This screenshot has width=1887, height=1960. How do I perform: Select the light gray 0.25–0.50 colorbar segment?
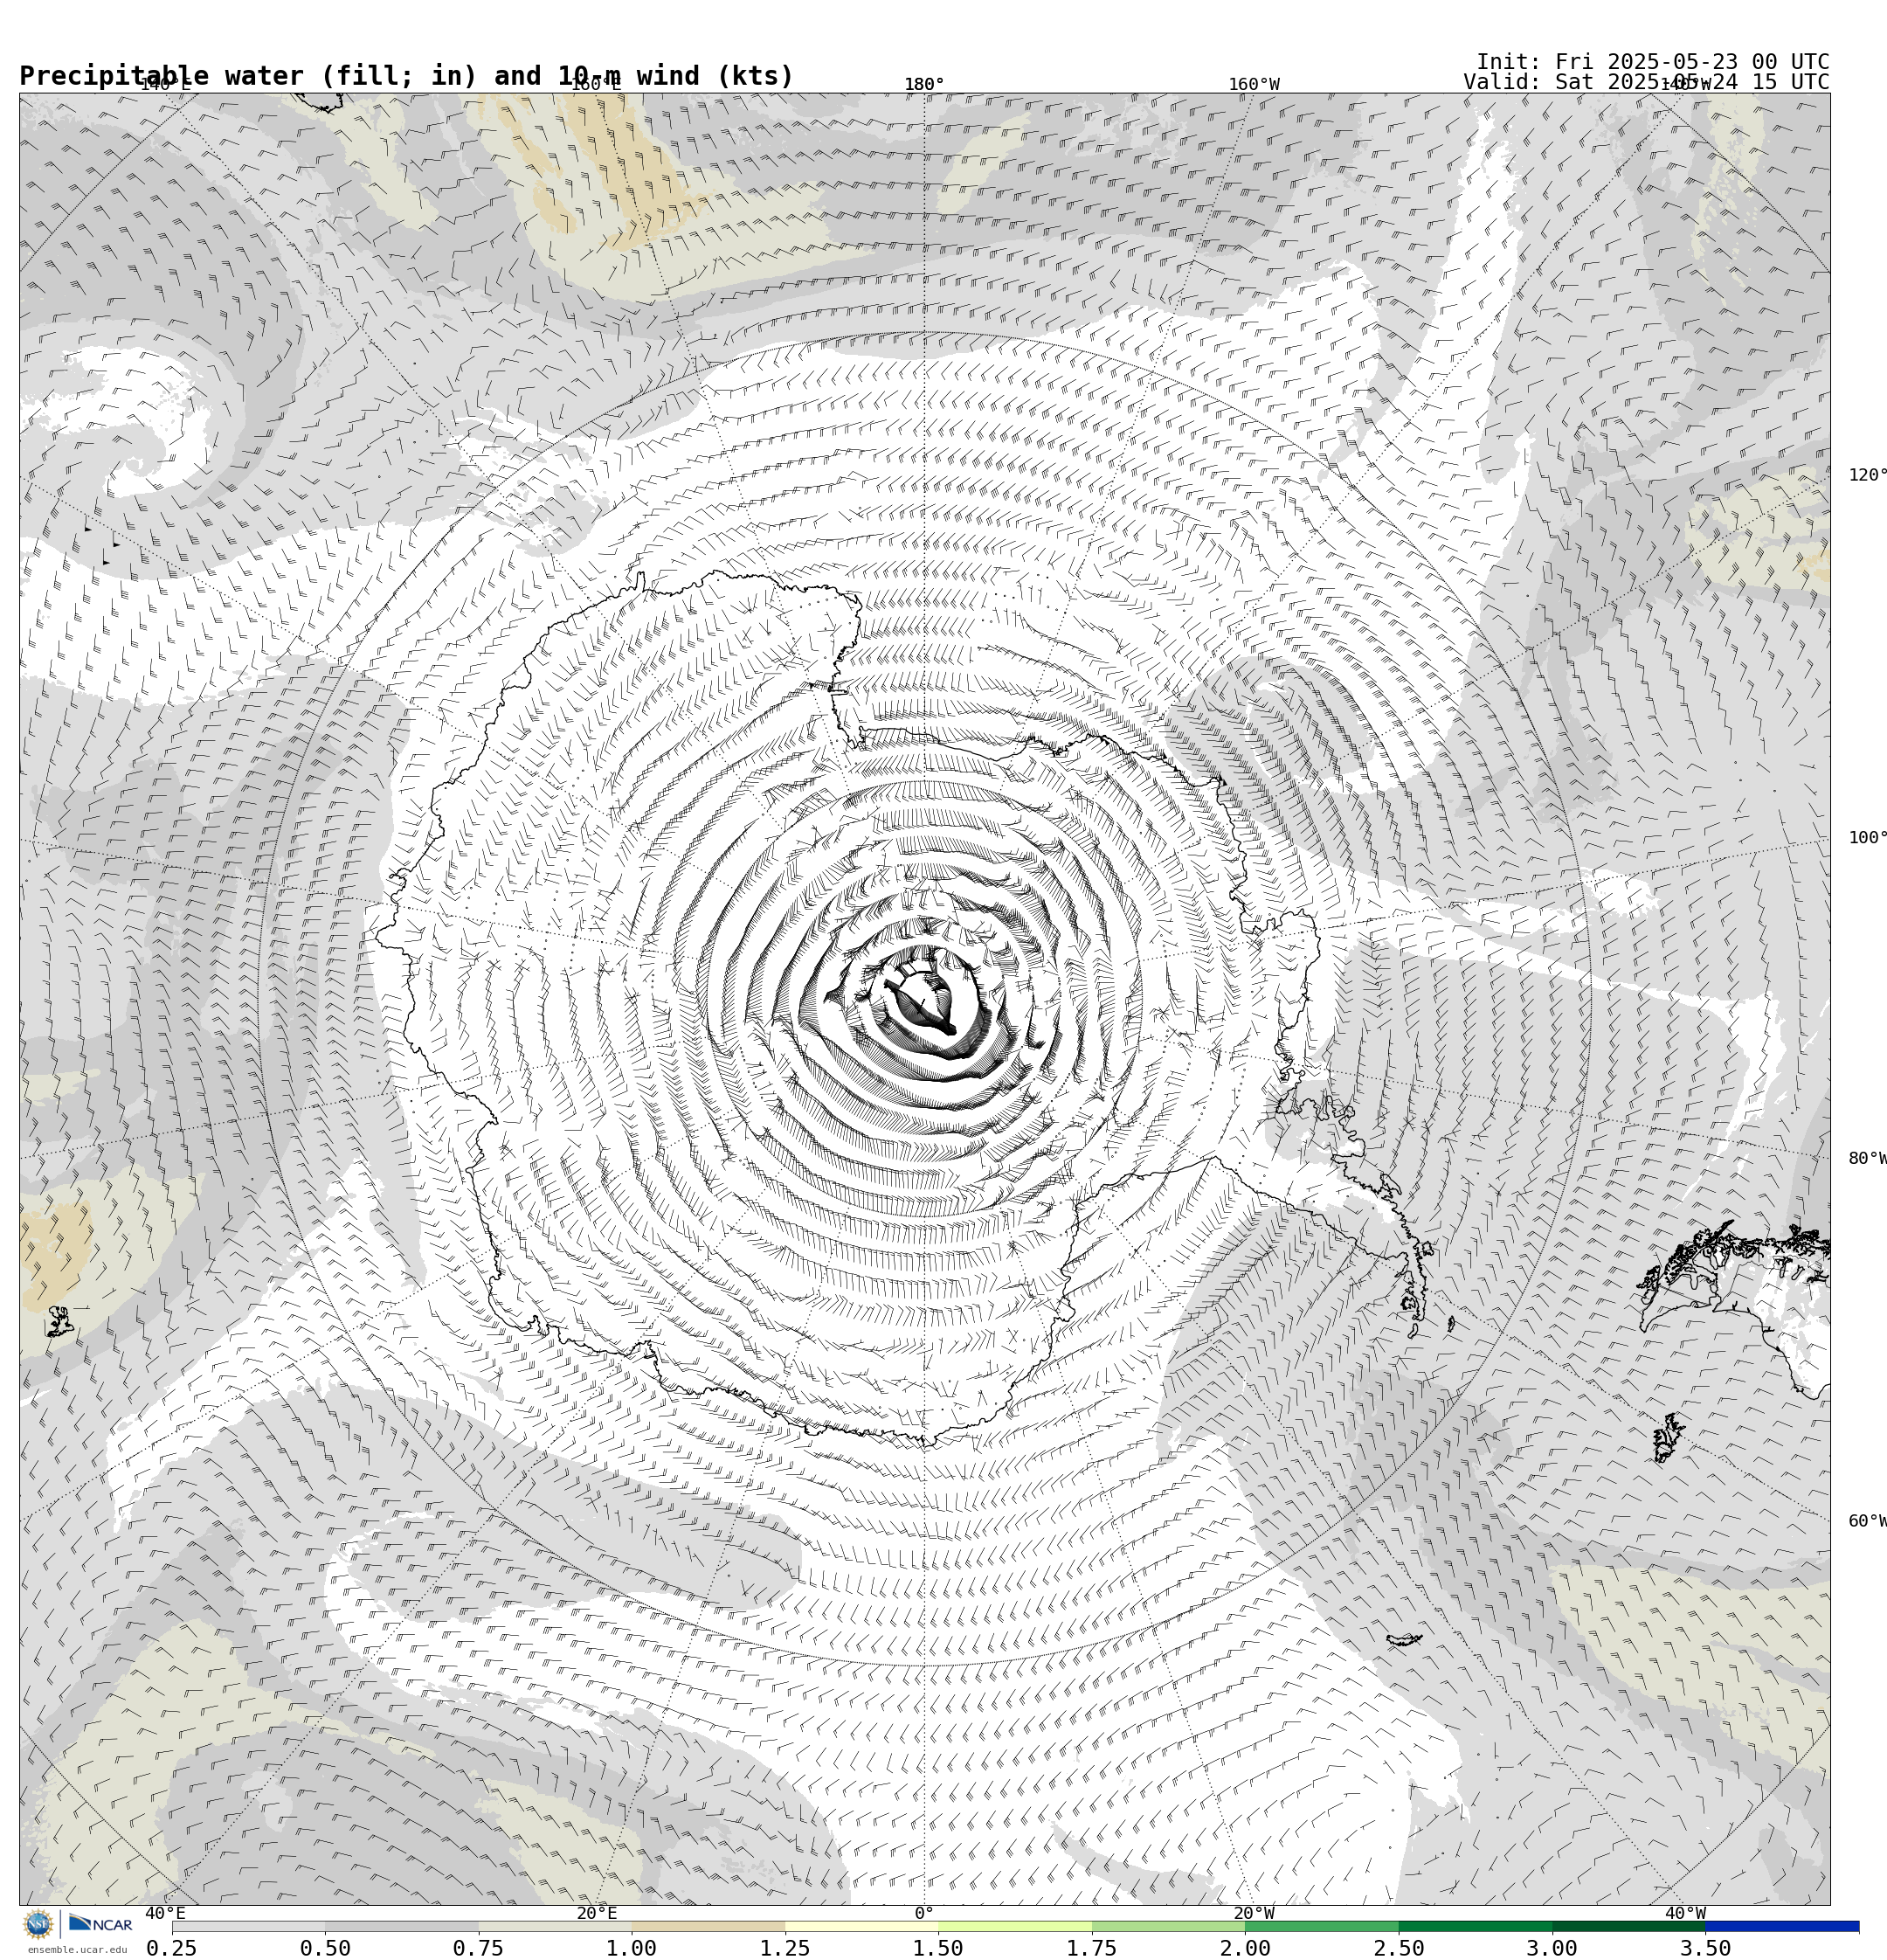point(248,1926)
